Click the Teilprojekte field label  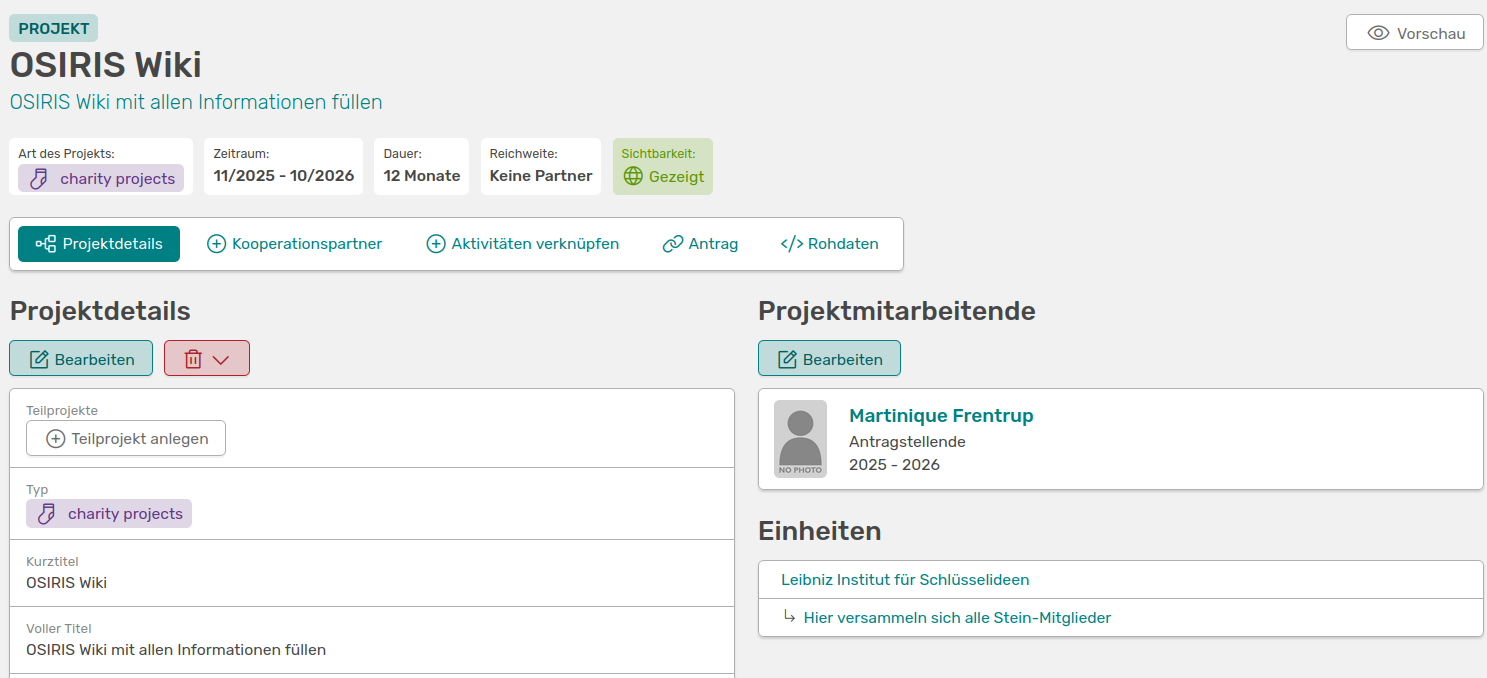coord(62,411)
